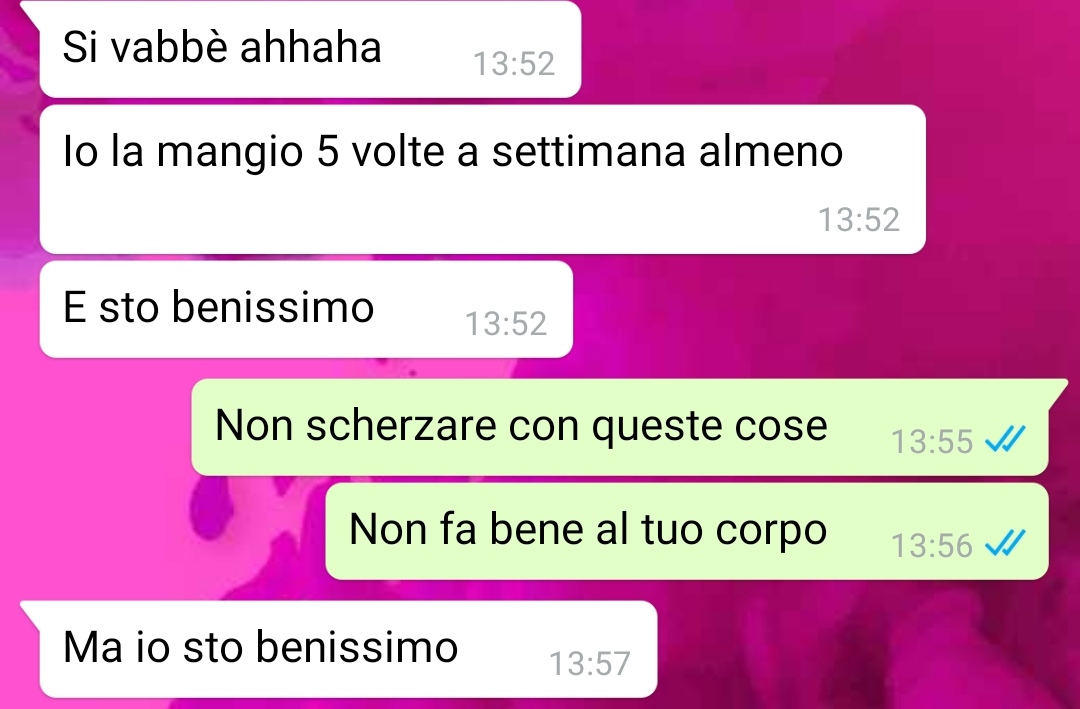Click the 13:52 timestamp on "Si vabbè ahhaha"
The width and height of the screenshot is (1080, 709).
pos(514,64)
